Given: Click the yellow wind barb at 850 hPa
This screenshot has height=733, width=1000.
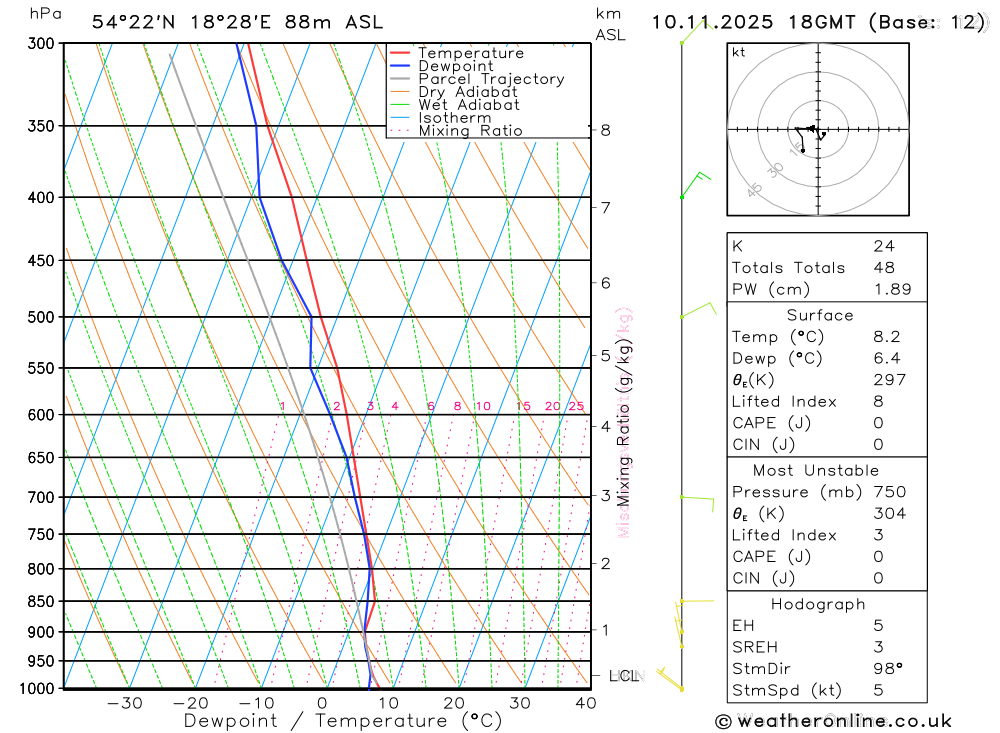Looking at the screenshot, I should pyautogui.click(x=697, y=601).
